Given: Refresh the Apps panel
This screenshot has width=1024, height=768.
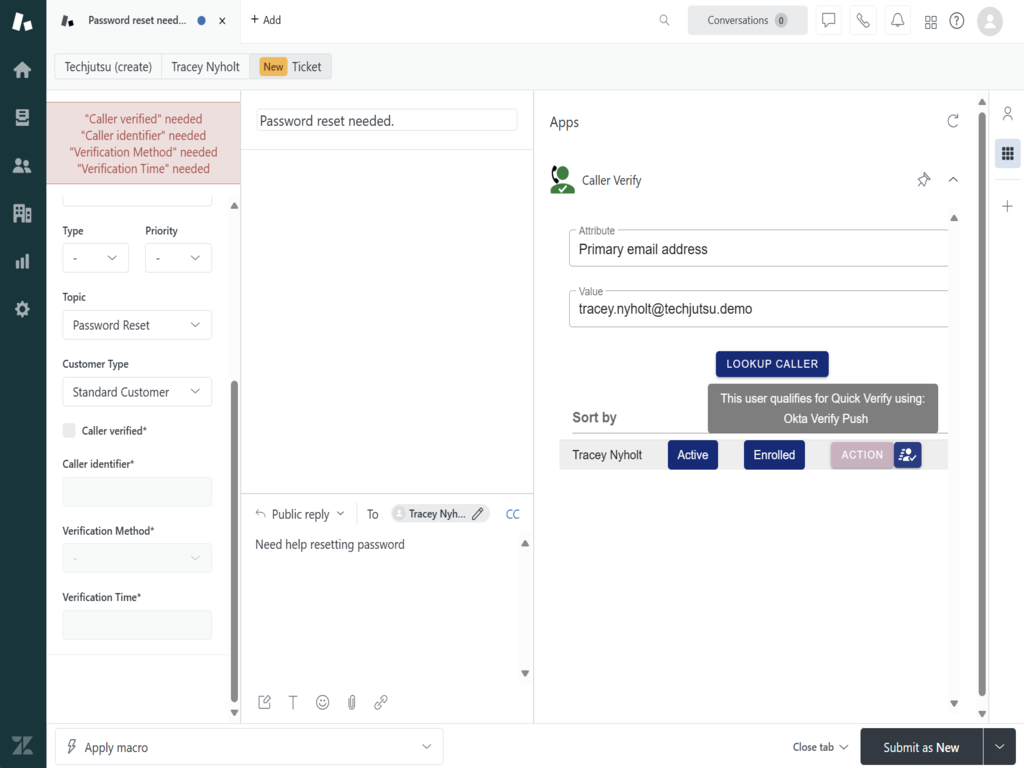Looking at the screenshot, I should point(953,121).
